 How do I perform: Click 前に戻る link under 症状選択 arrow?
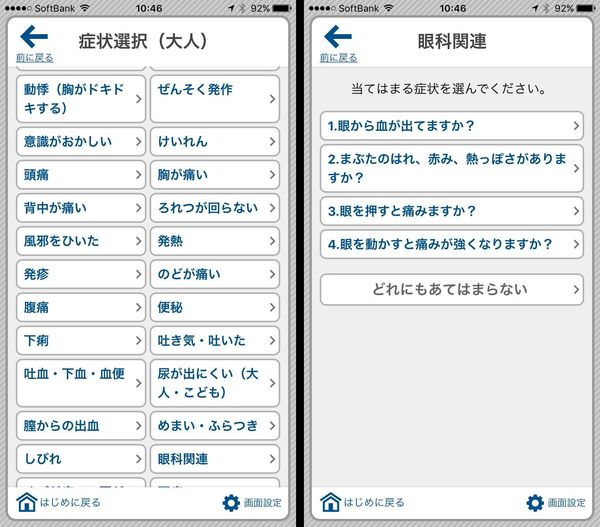[34, 58]
